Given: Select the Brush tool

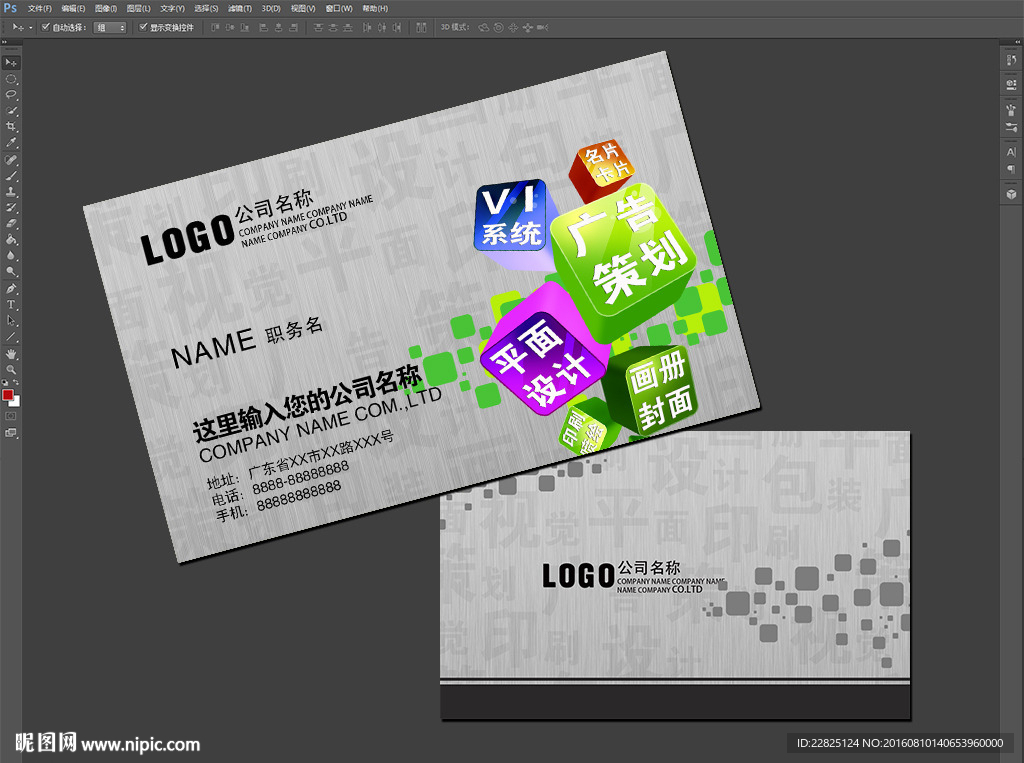Looking at the screenshot, I should 11,176.
